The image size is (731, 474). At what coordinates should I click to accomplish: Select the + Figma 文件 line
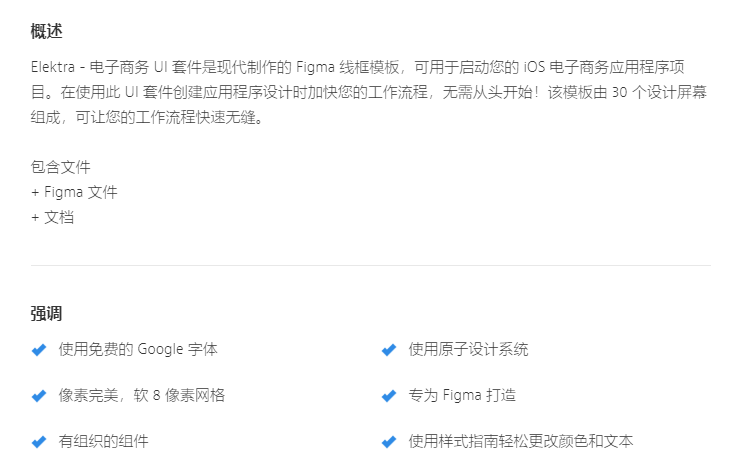click(74, 192)
